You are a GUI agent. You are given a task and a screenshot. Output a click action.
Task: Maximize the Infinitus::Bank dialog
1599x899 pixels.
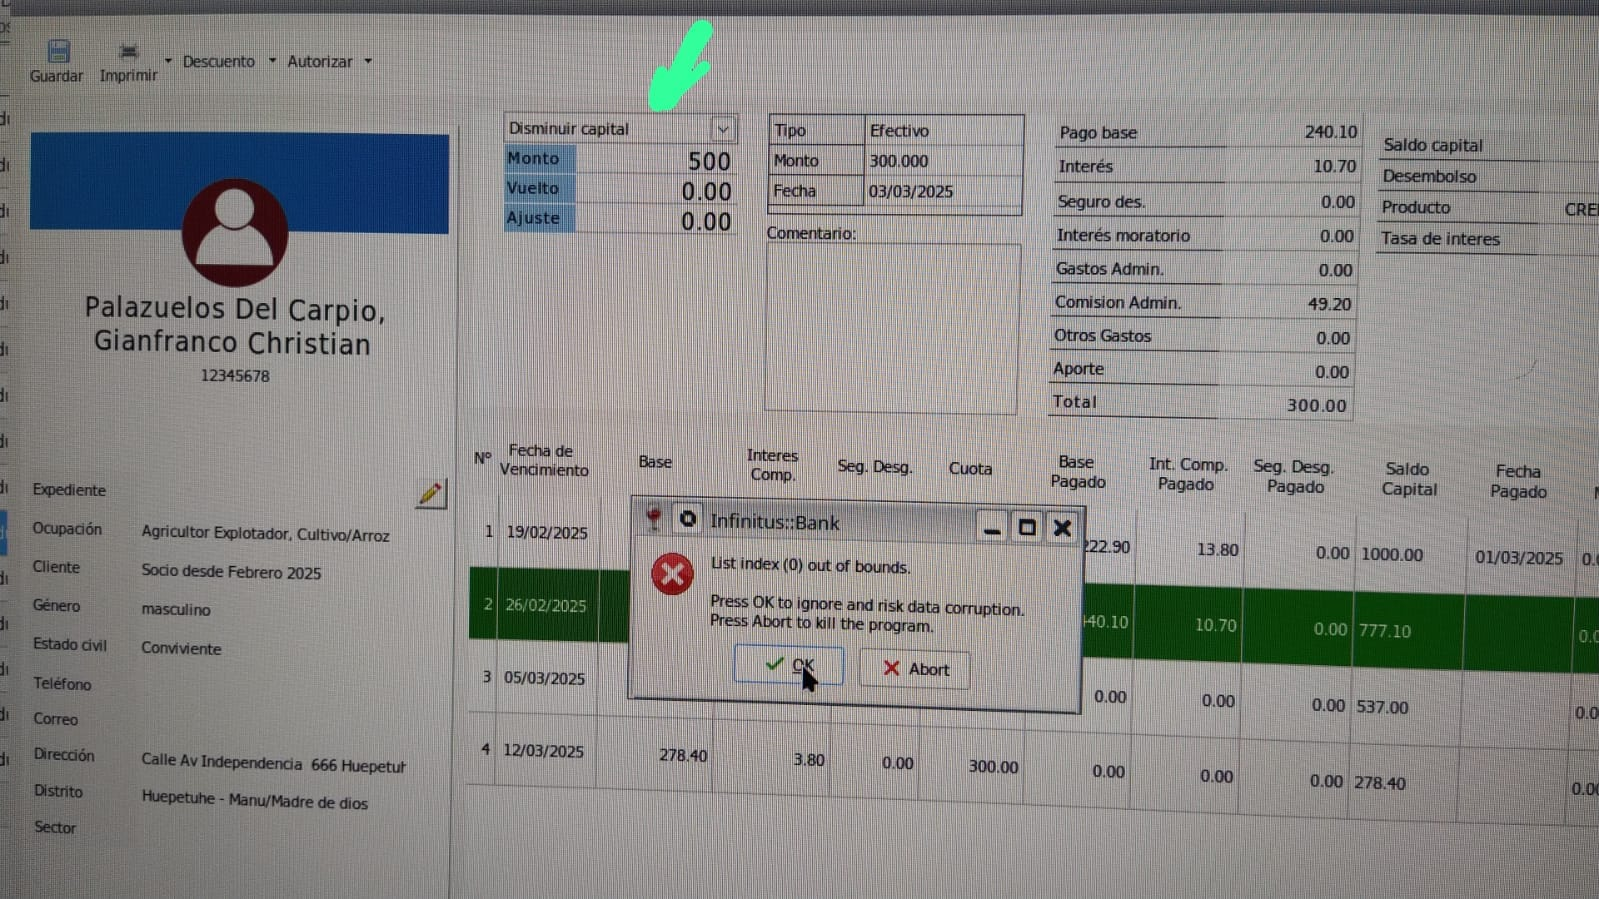click(x=1027, y=527)
